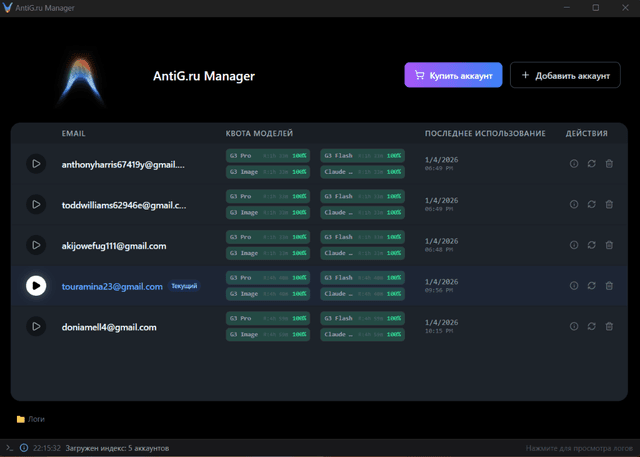Open the Логи folder
The image size is (640, 457).
click(x=31, y=419)
